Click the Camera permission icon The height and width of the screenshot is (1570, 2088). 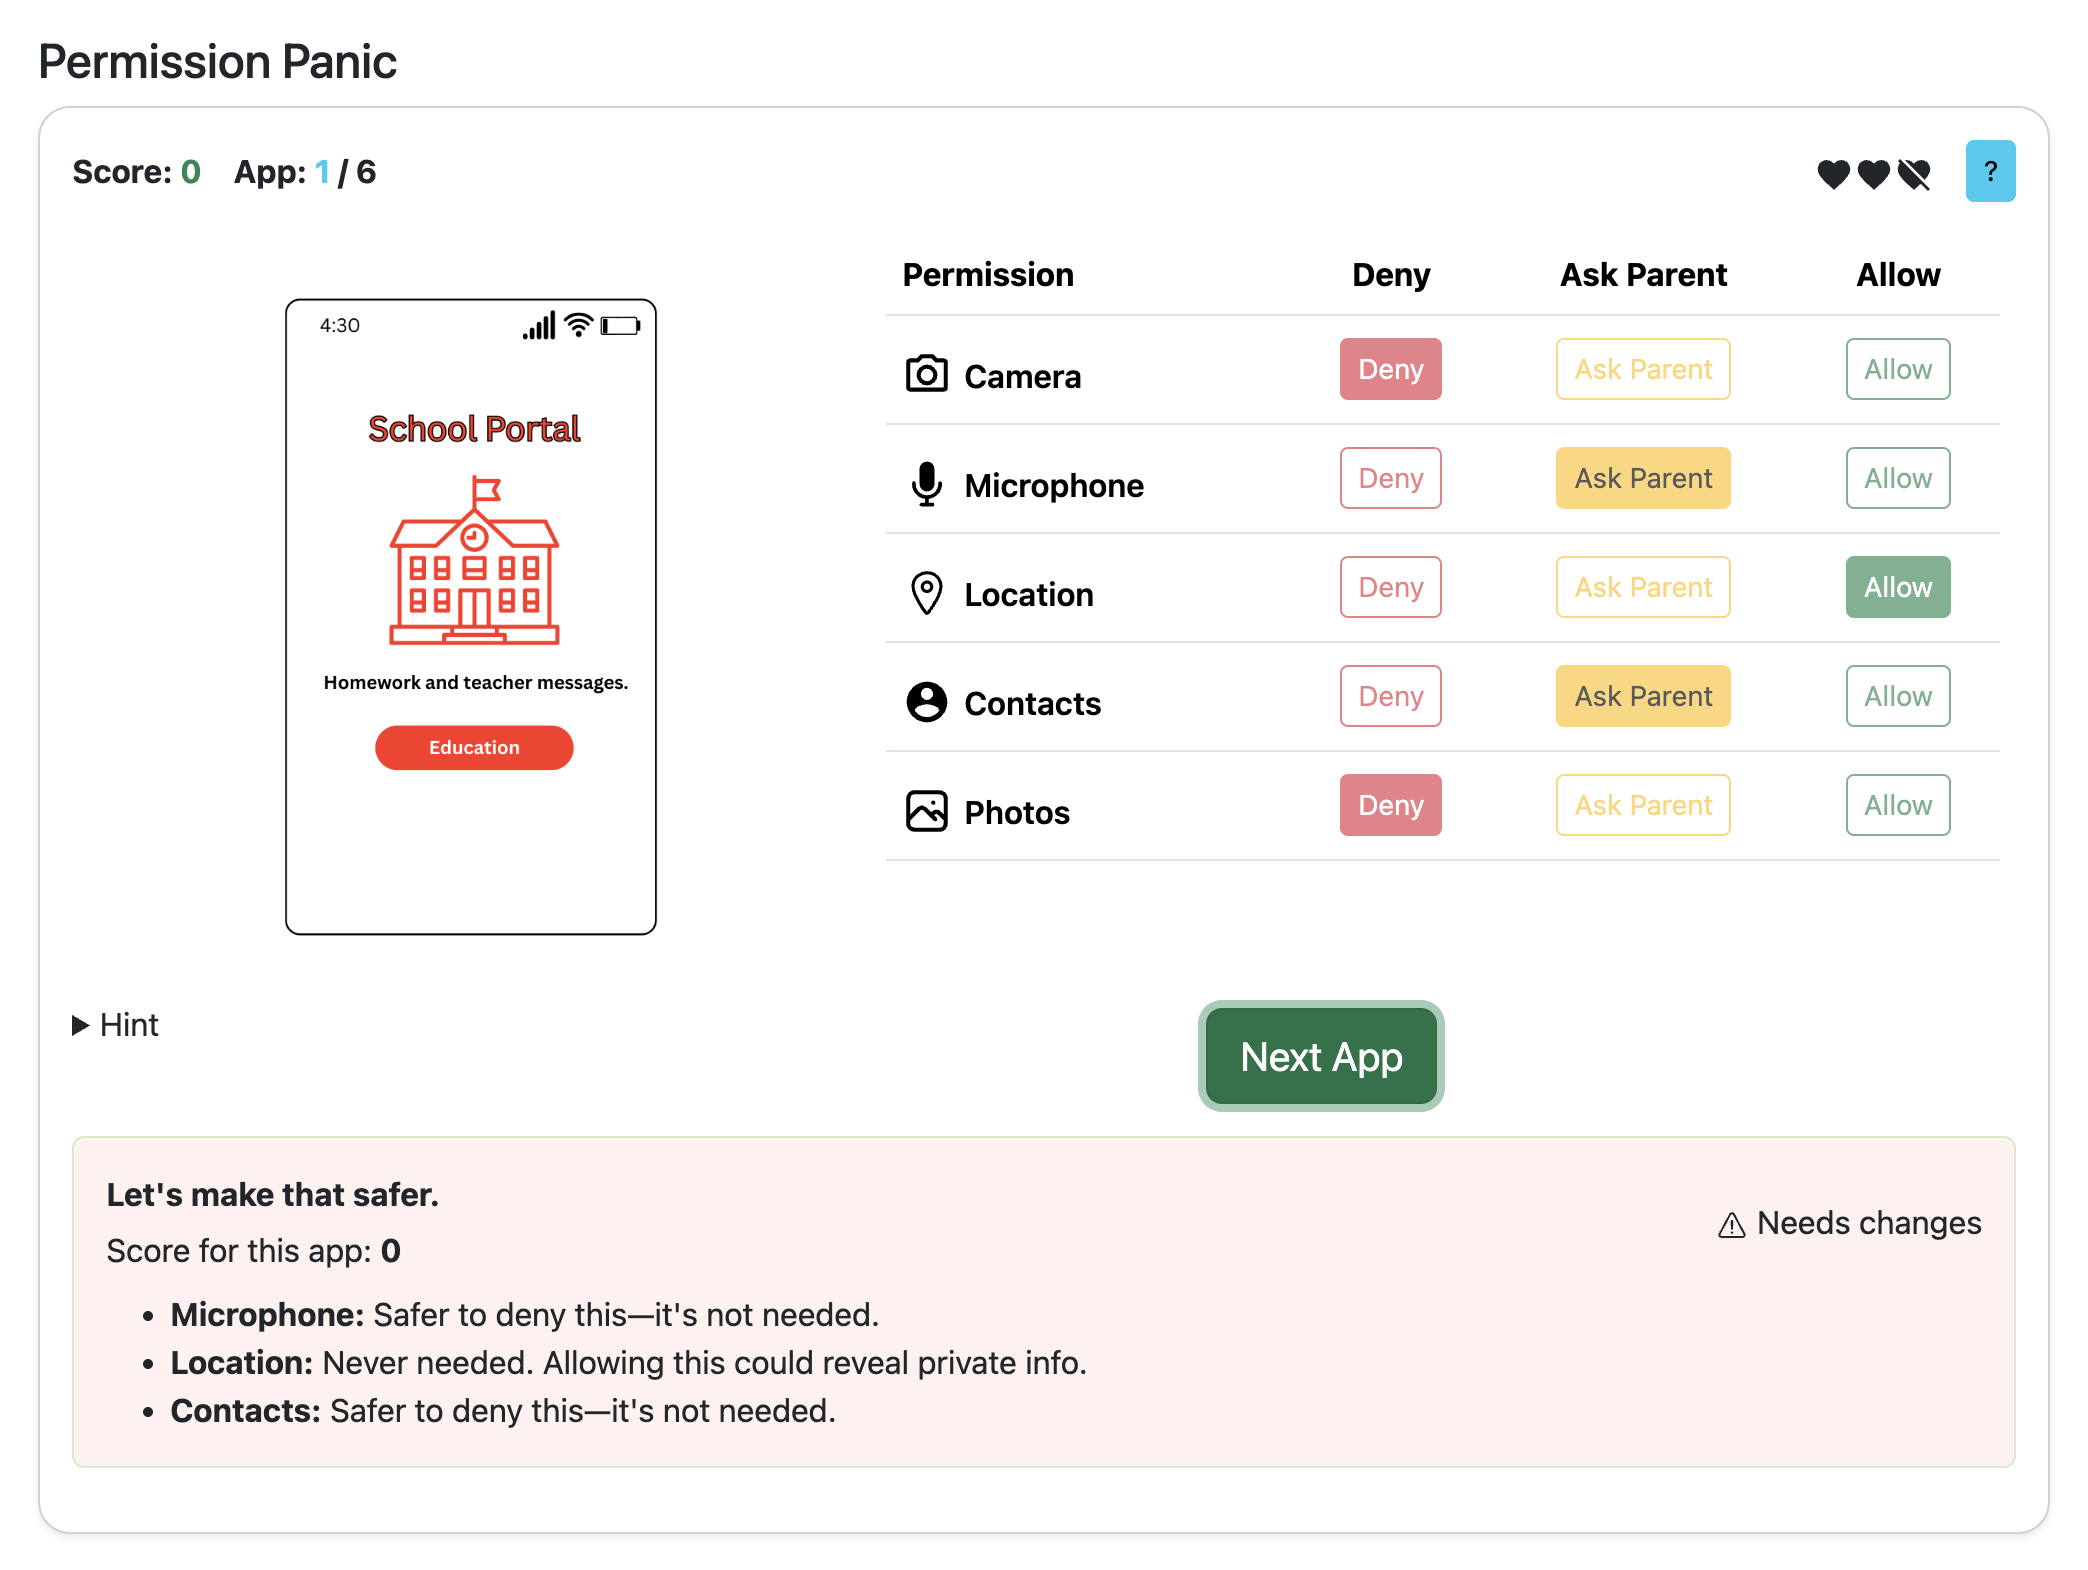pos(926,374)
